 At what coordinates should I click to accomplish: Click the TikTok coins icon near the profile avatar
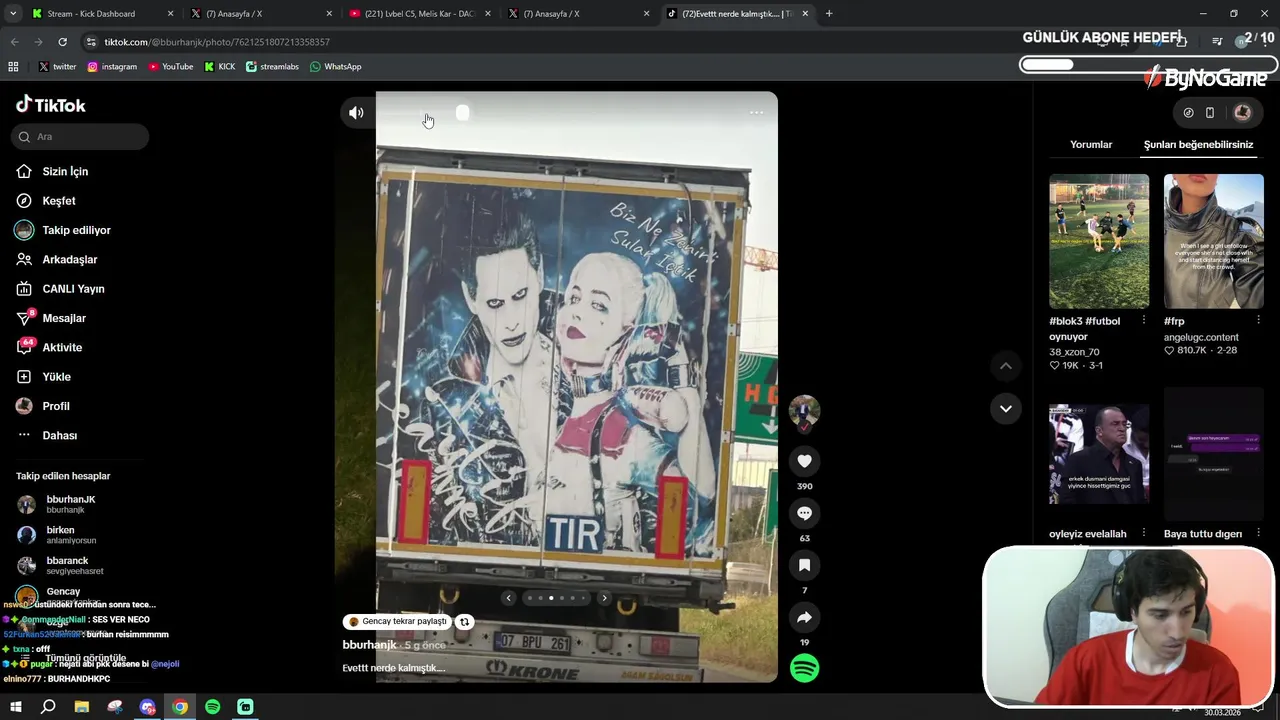(1188, 113)
